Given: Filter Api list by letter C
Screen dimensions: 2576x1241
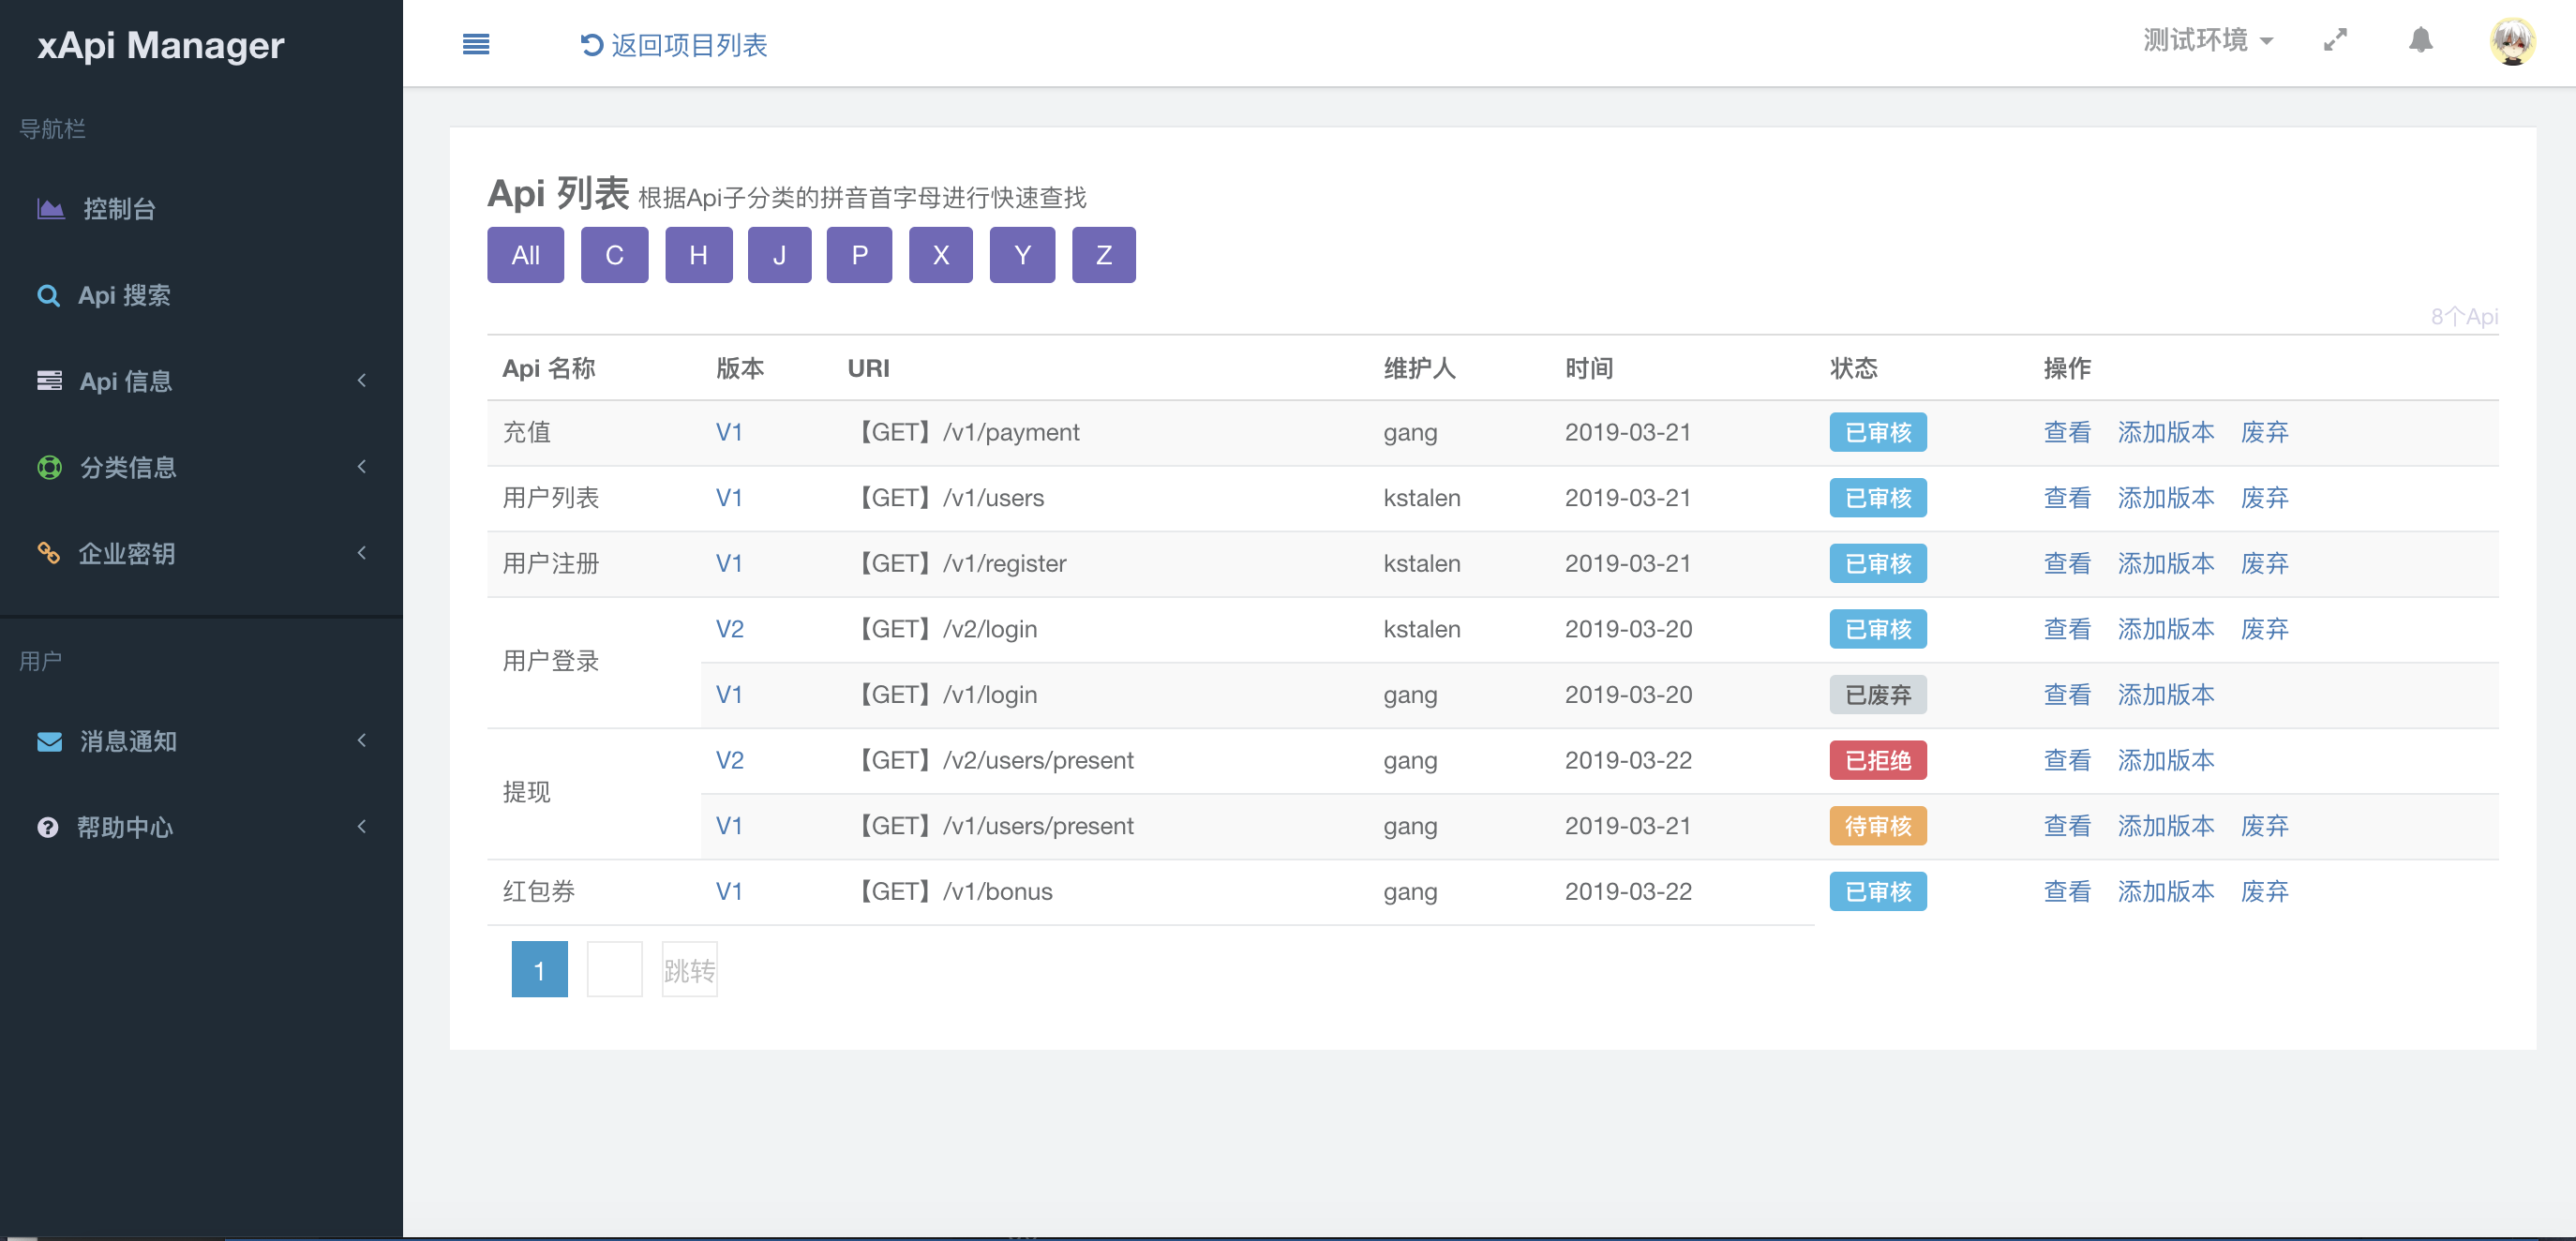Looking at the screenshot, I should (x=614, y=255).
